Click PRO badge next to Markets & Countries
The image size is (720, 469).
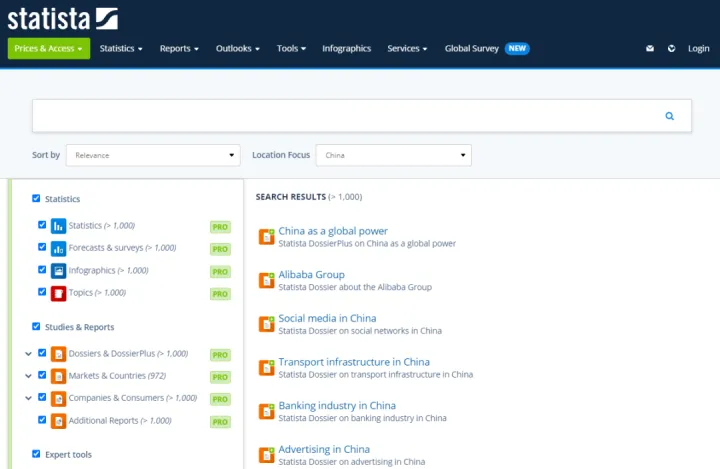pyautogui.click(x=220, y=377)
